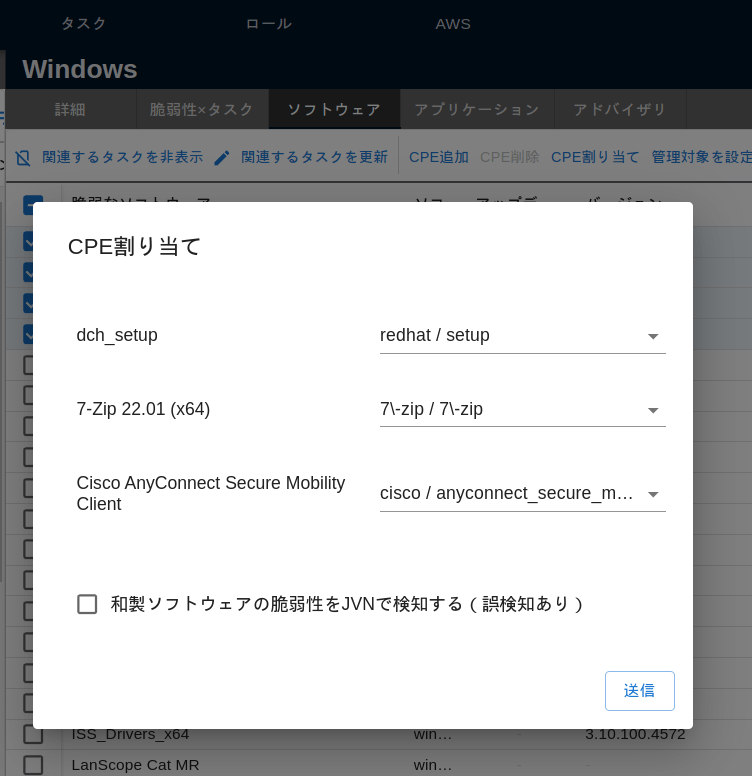Image resolution: width=752 pixels, height=776 pixels.
Task: Expand the Cisco AnyConnect CPE dropdown arrow
Action: 652,494
